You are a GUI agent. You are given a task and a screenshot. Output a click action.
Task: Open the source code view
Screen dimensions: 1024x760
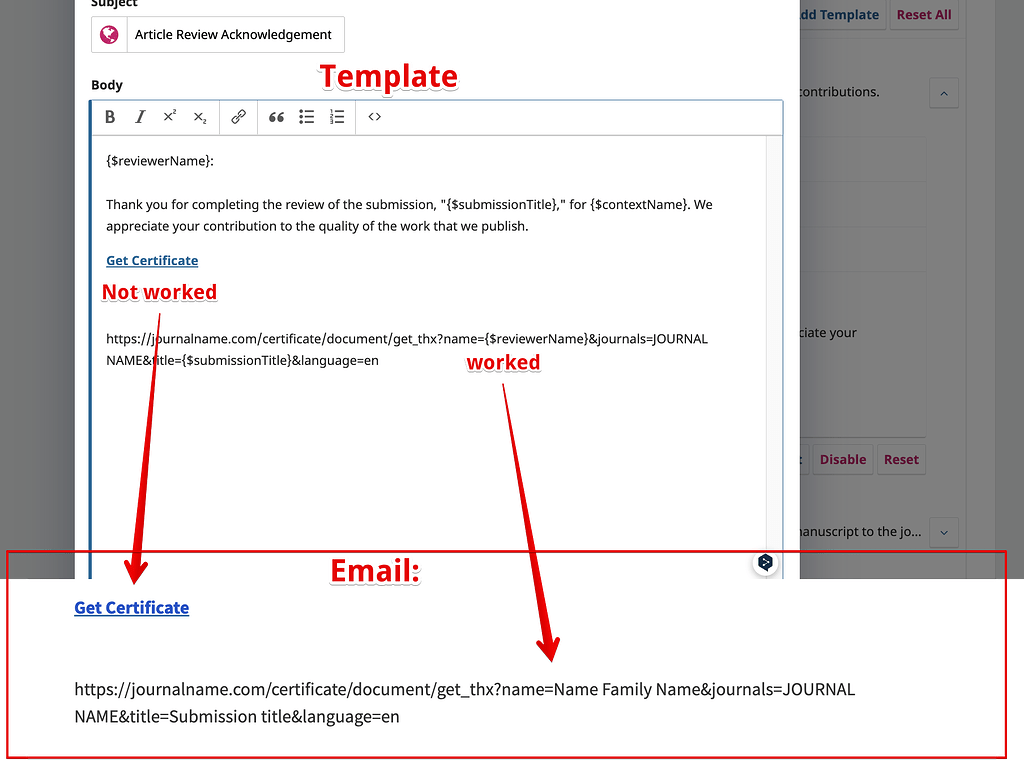point(374,117)
